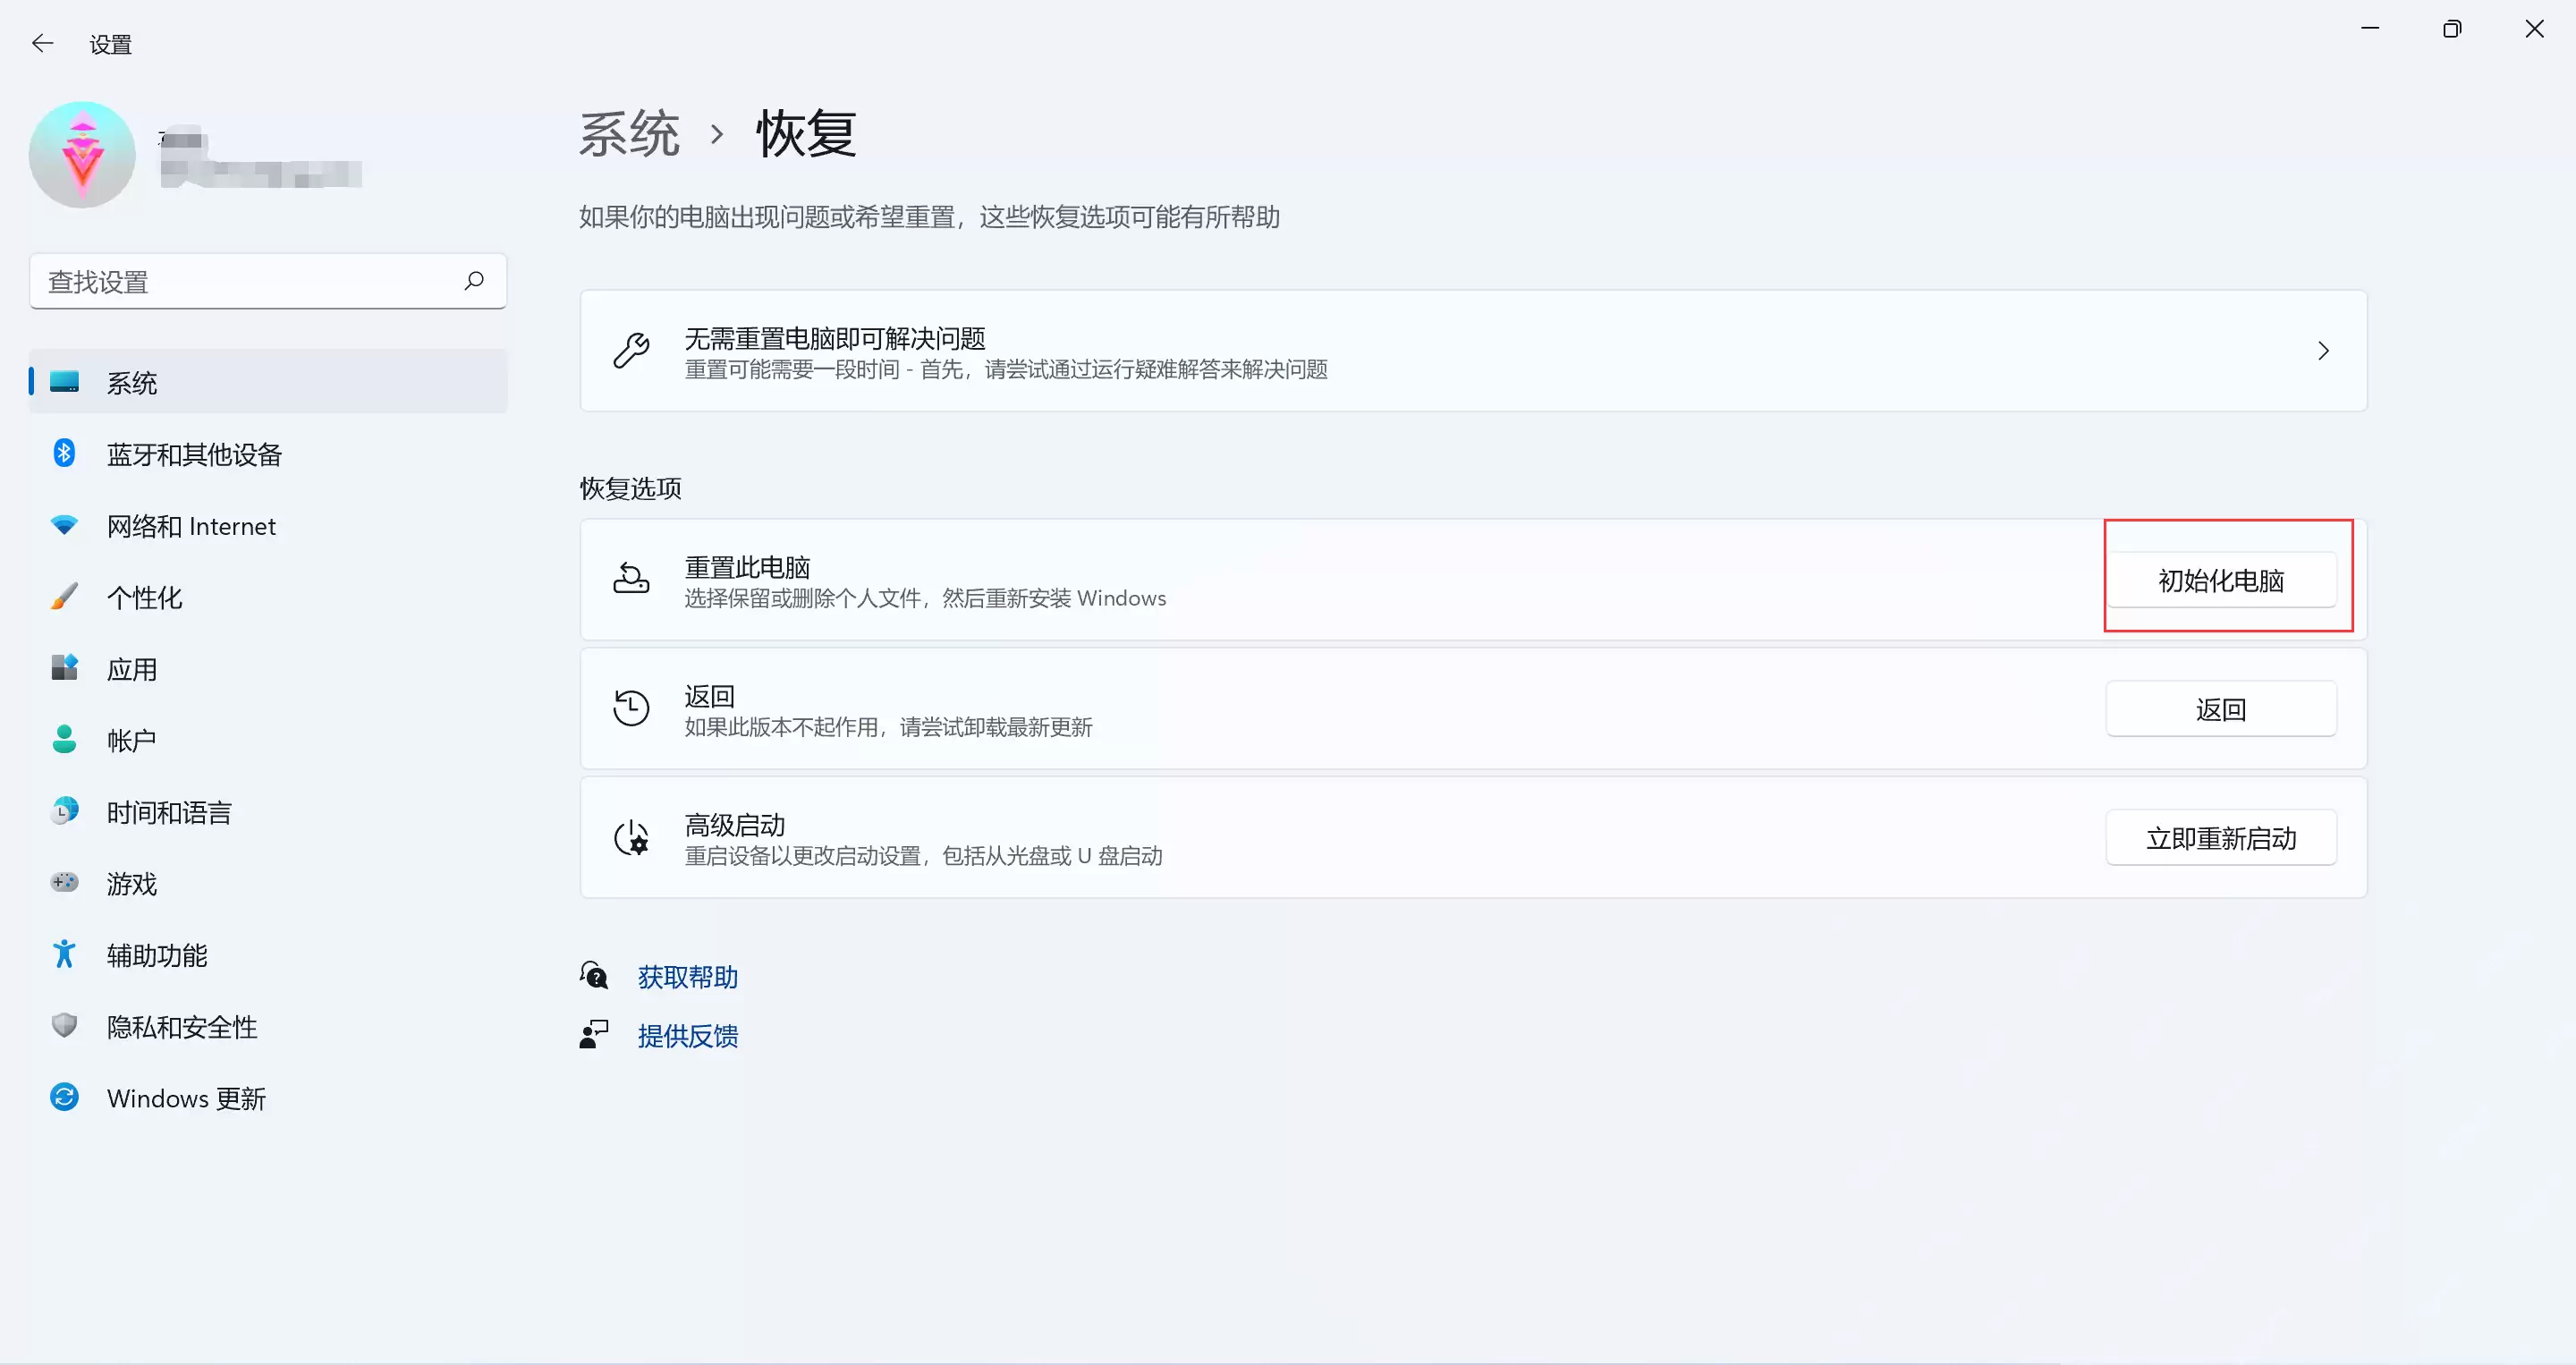
Task: Expand 无需重置电脑即可解决问题 chevron
Action: tap(2323, 350)
